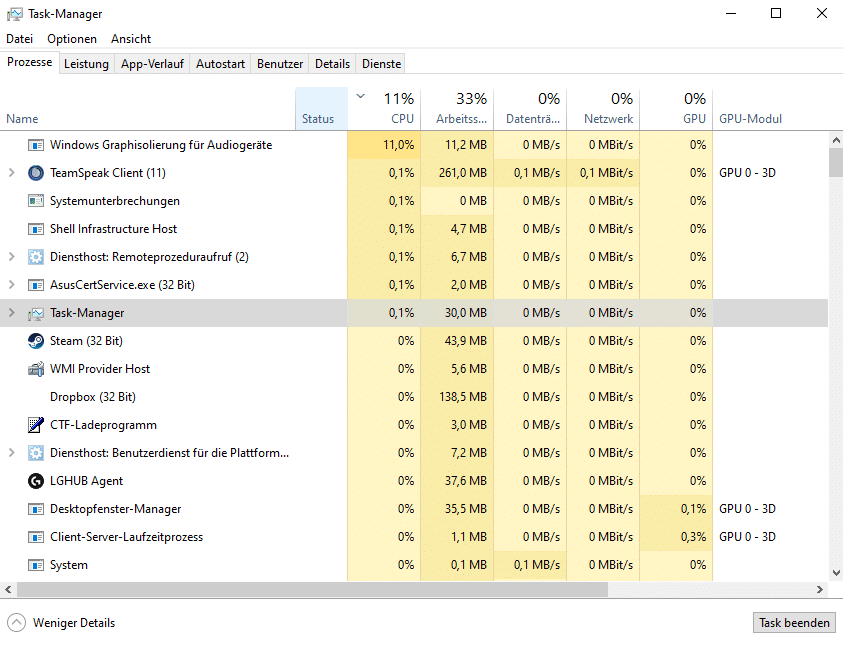Click the WMI Provider Host icon

click(36, 369)
